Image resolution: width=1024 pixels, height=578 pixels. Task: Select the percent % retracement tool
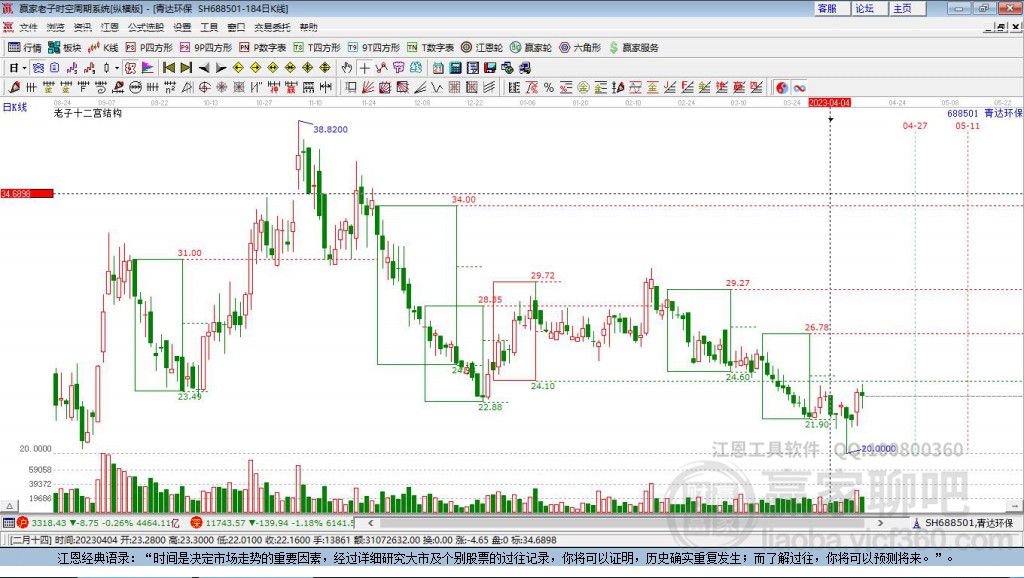click(x=549, y=87)
